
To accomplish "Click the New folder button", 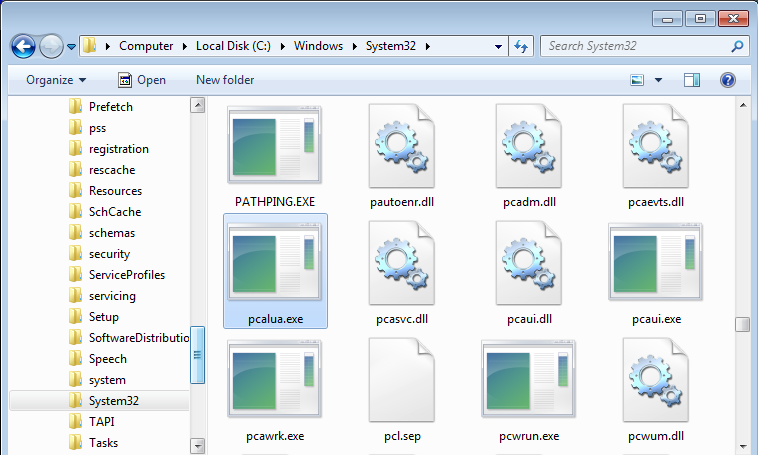I will (x=225, y=80).
